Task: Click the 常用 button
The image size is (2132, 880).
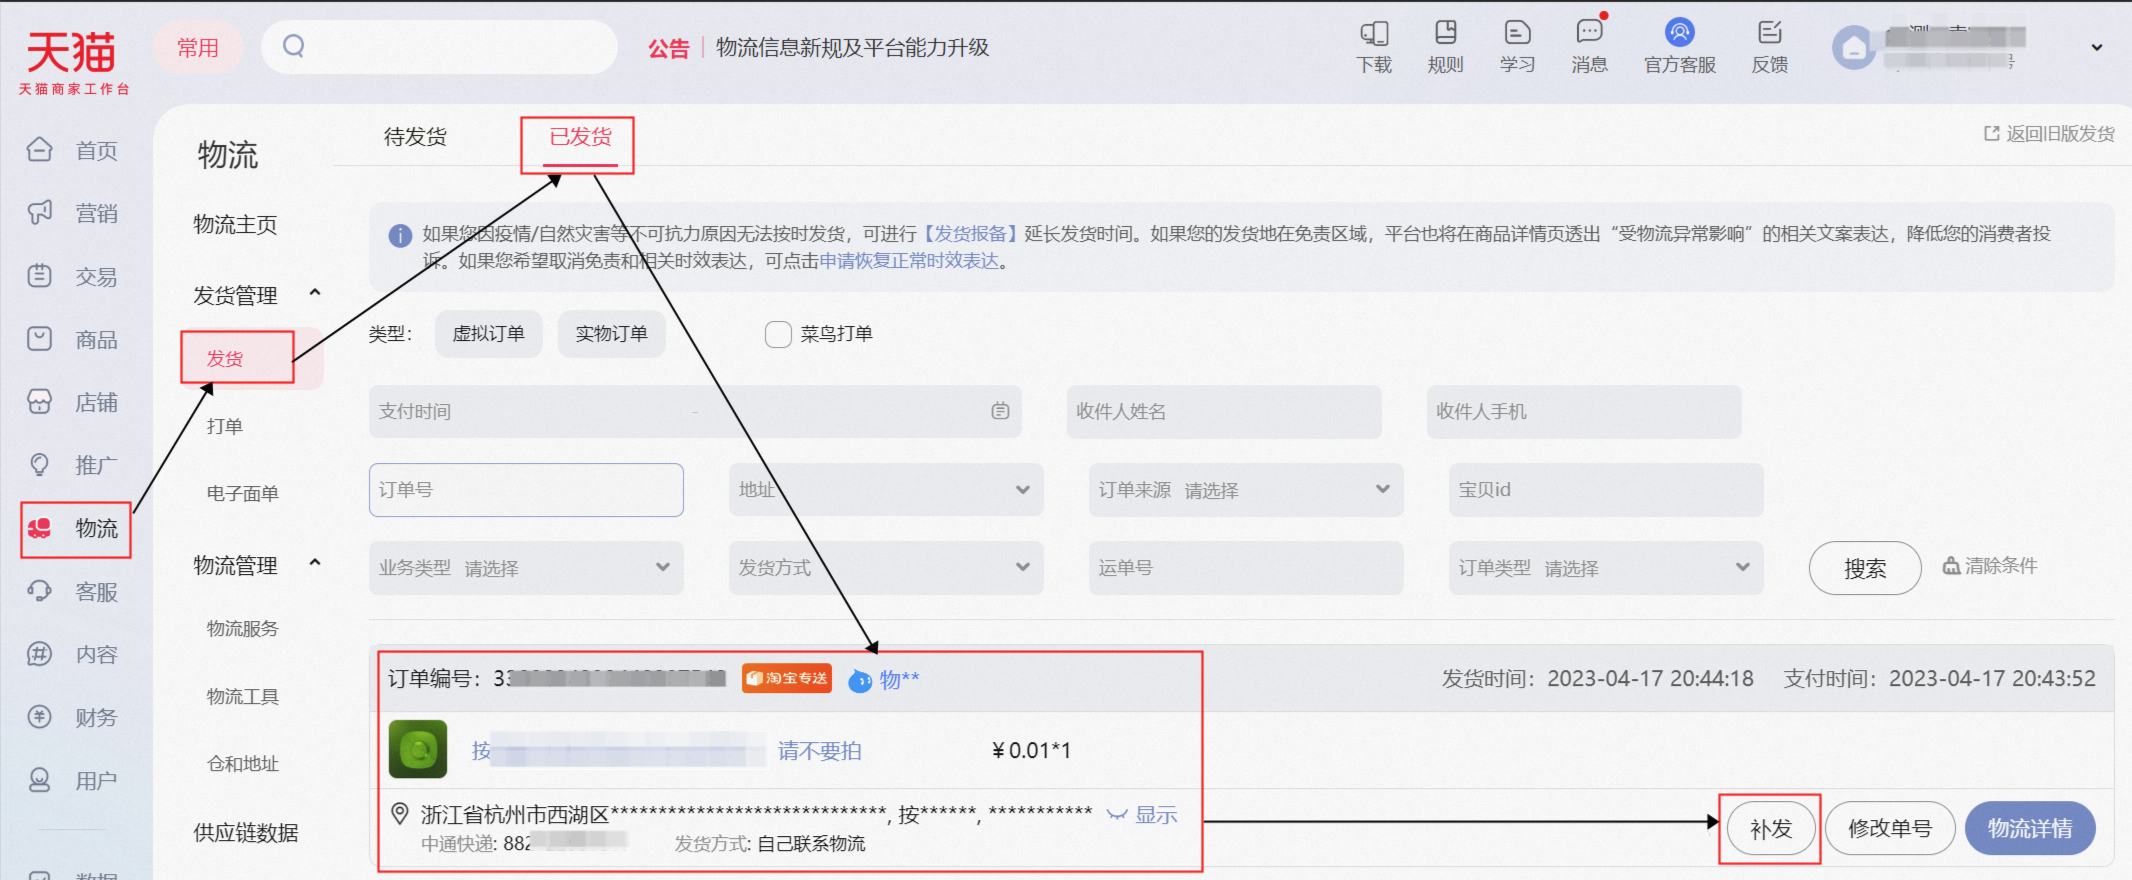Action: tap(198, 47)
